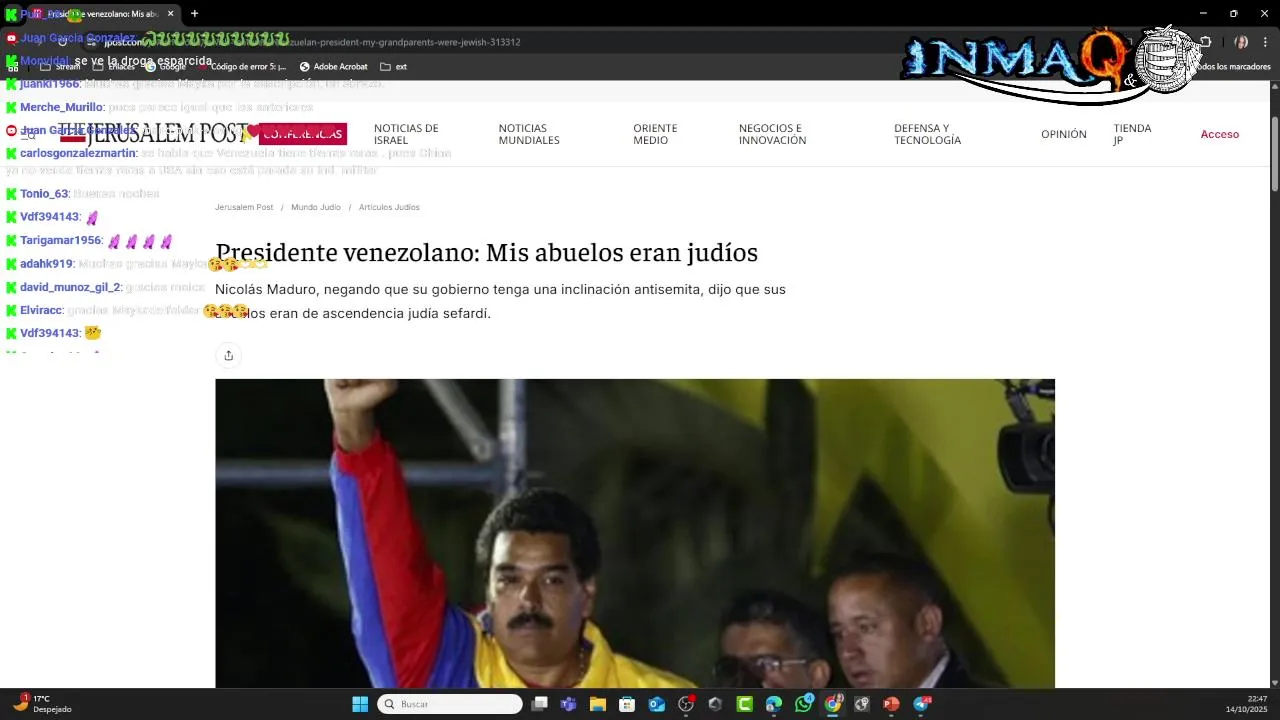
Task: Open the Noticias Mundiales menu
Action: [529, 134]
